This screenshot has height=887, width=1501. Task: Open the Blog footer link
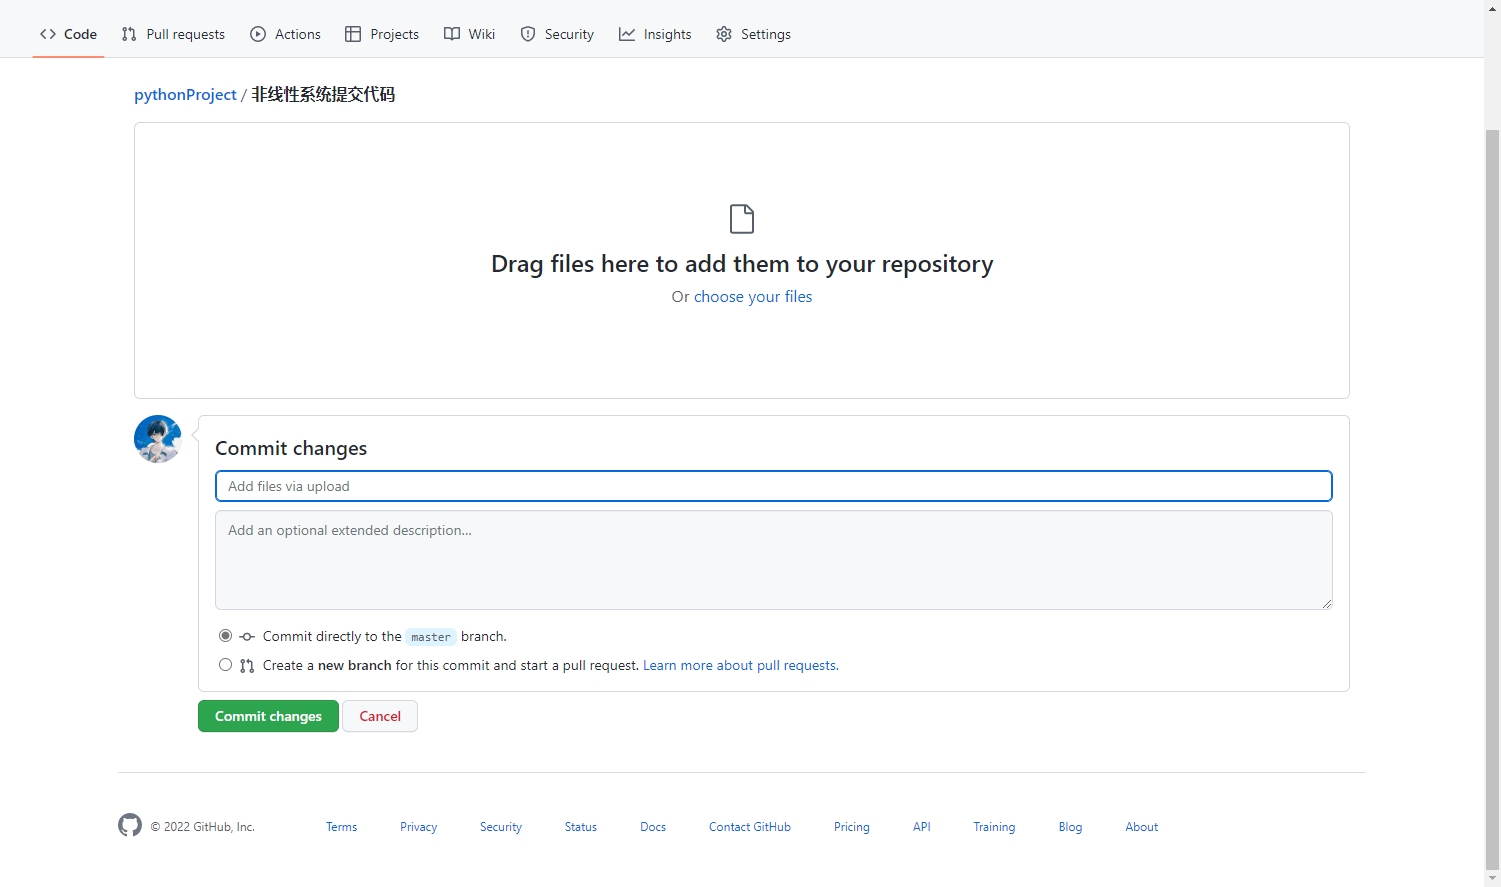(1070, 827)
